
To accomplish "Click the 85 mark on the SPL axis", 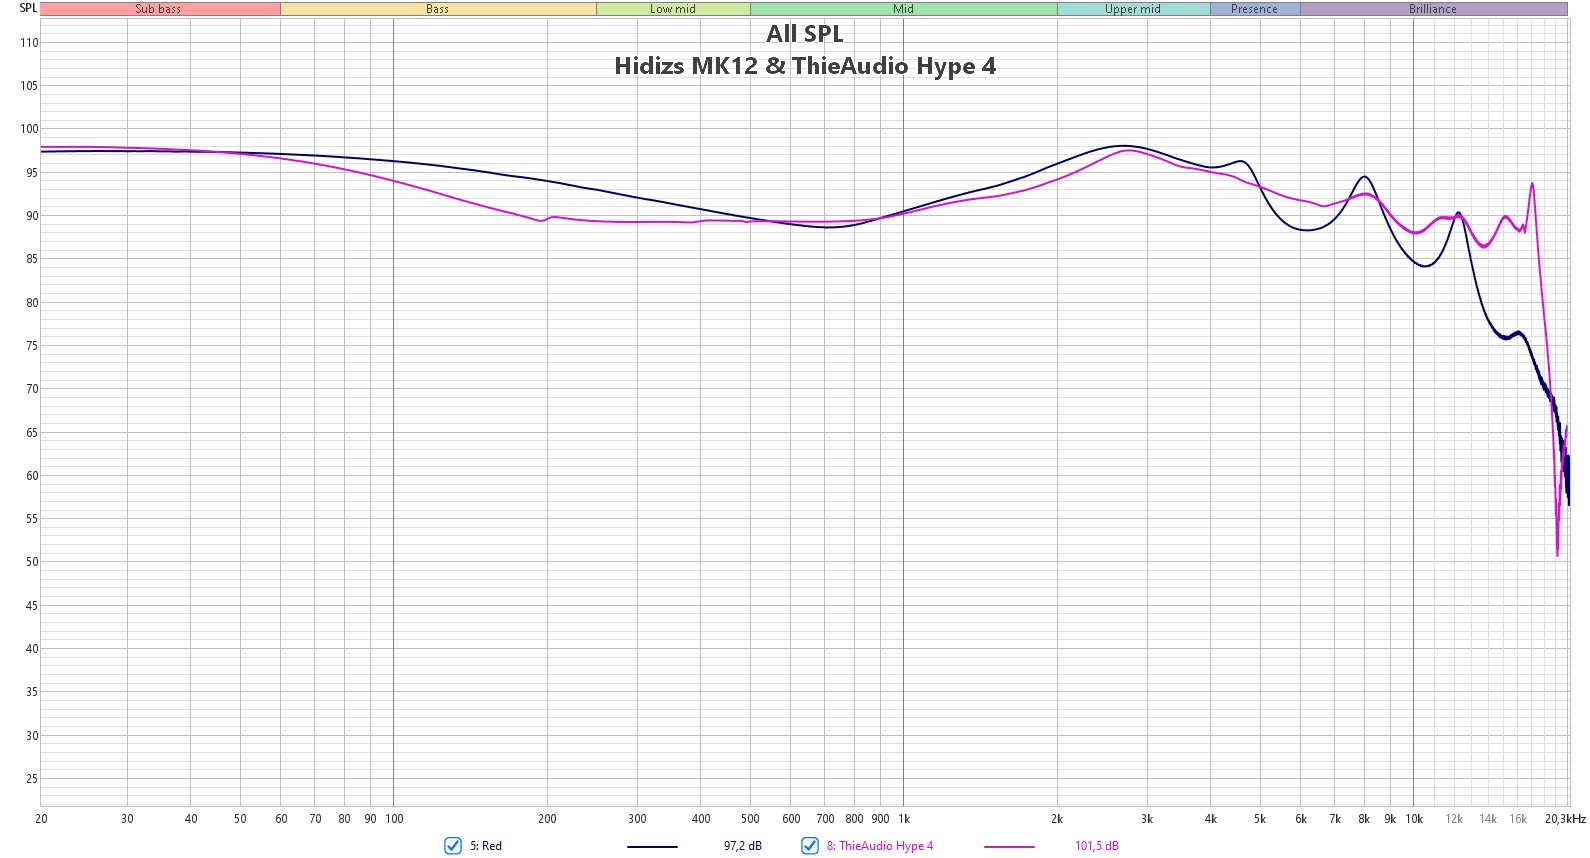I will pyautogui.click(x=32, y=259).
